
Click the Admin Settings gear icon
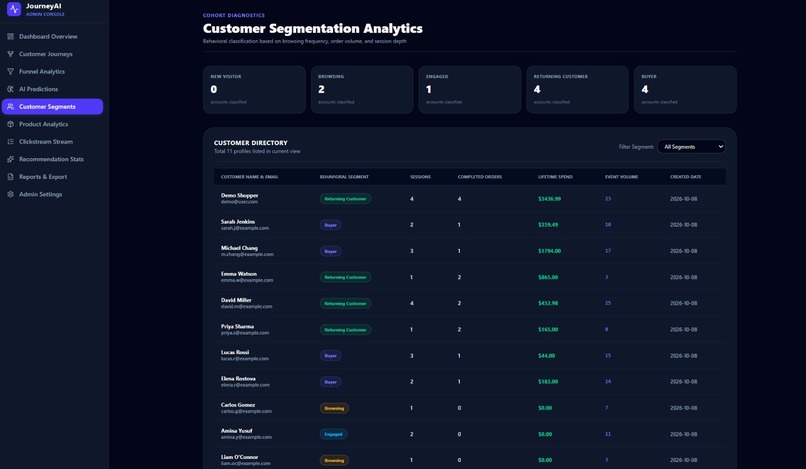click(10, 194)
